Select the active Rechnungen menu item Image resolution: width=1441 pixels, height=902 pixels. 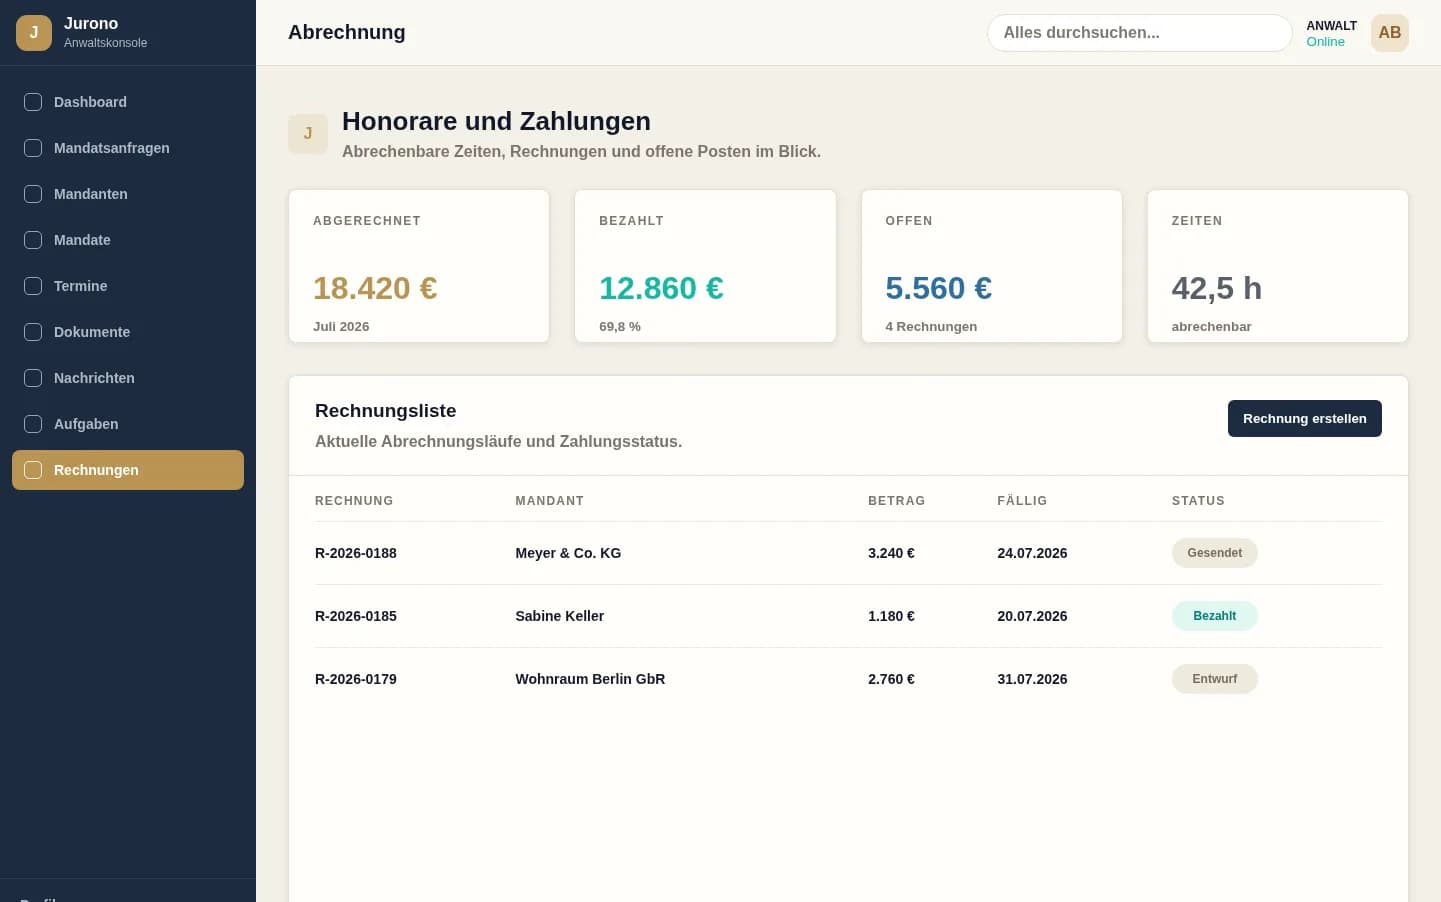[128, 470]
